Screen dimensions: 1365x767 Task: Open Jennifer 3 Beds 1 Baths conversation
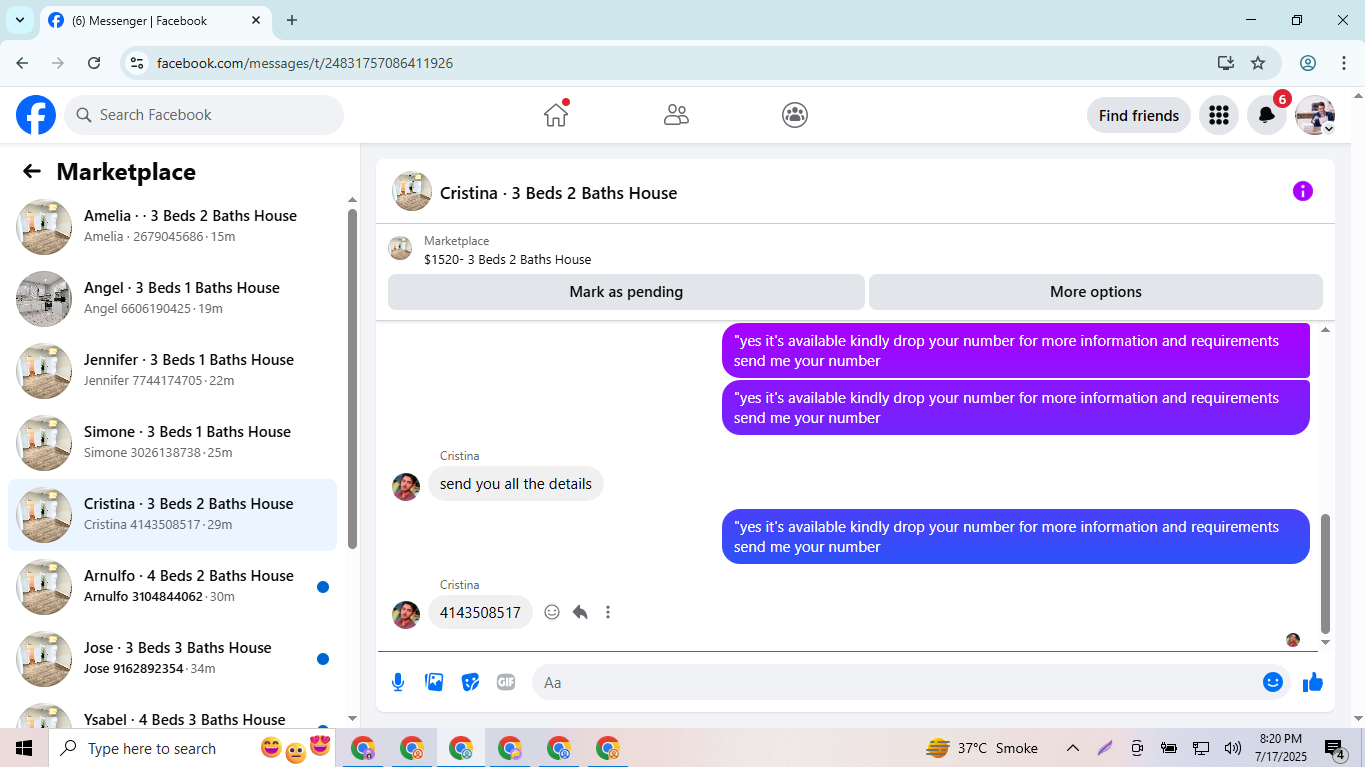pyautogui.click(x=172, y=370)
